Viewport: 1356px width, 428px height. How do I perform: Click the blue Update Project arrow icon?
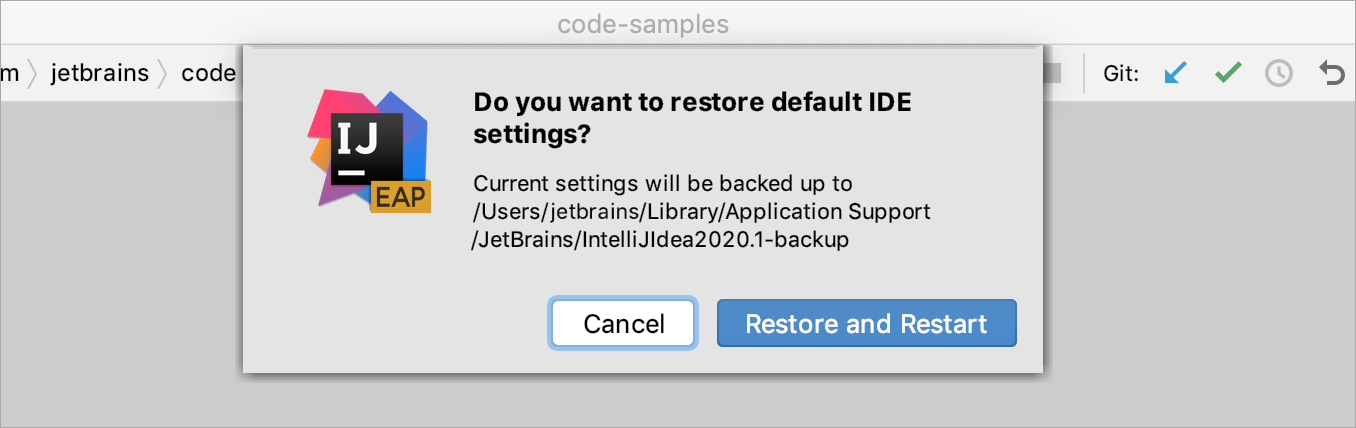tap(1176, 73)
